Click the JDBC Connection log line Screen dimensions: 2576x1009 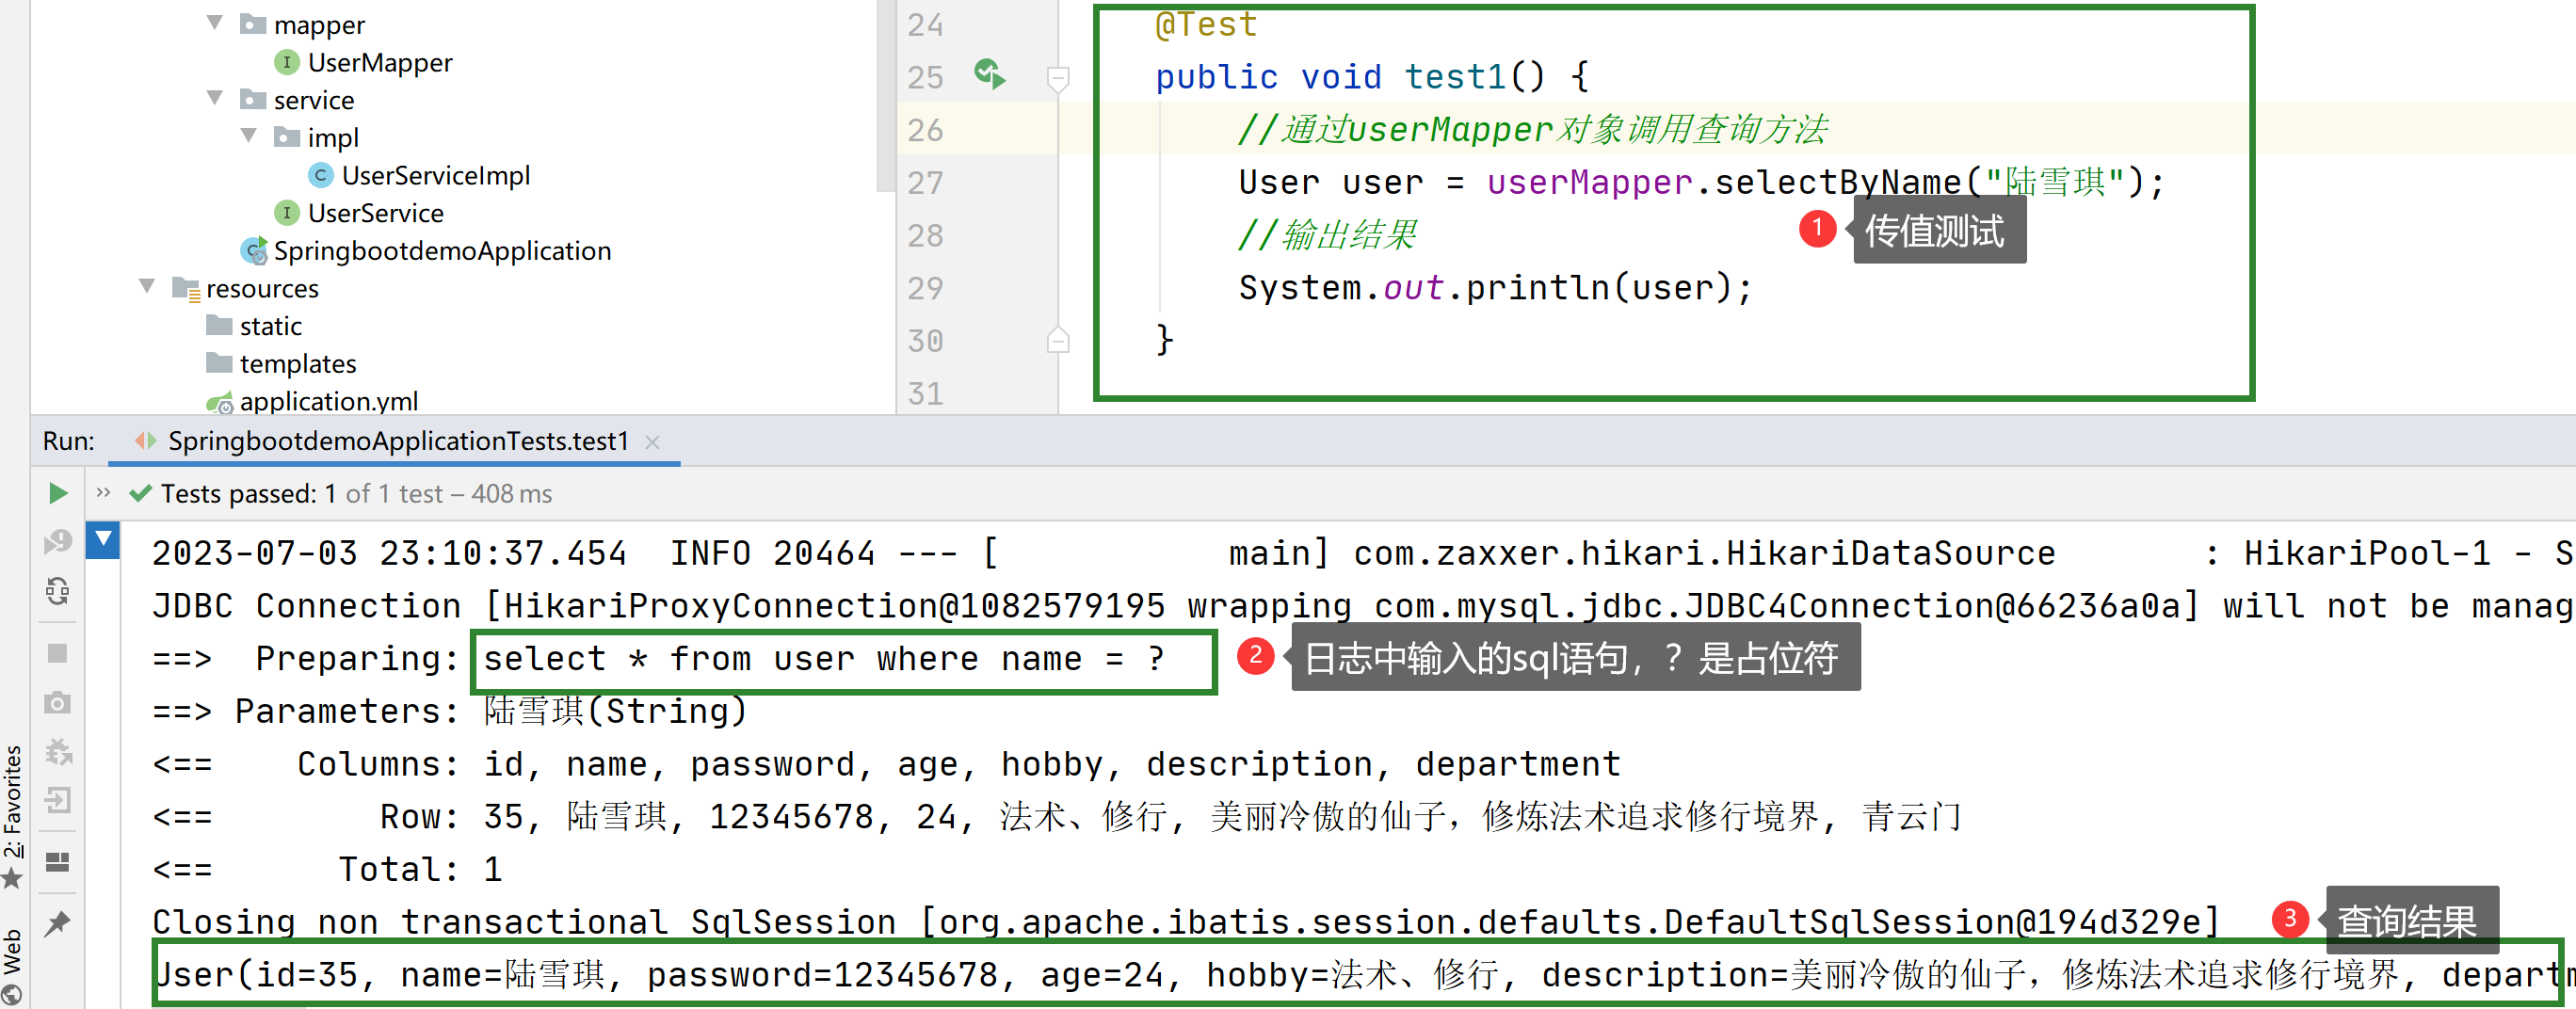1364,606
